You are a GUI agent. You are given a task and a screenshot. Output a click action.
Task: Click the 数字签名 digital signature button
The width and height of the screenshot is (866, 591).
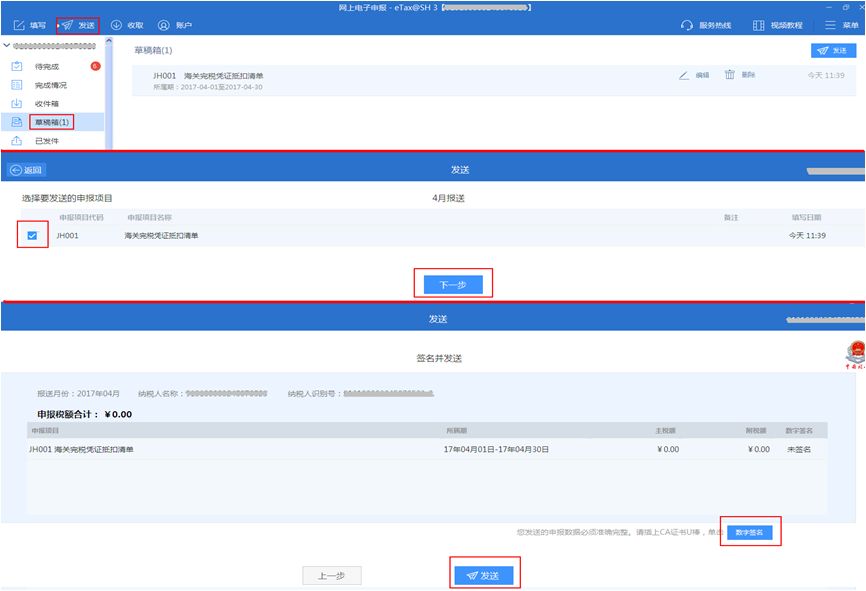click(x=750, y=532)
